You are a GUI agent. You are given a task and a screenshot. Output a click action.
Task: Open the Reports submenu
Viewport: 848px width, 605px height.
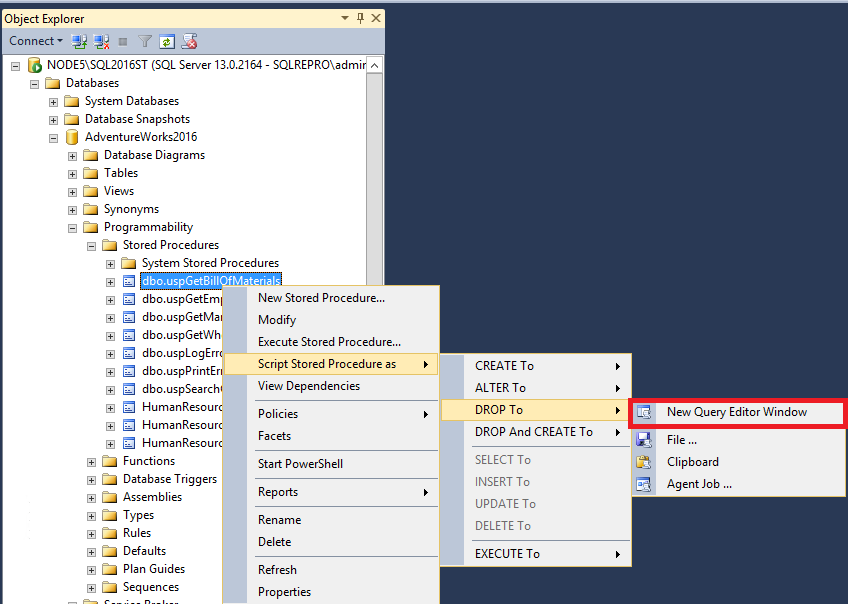330,492
